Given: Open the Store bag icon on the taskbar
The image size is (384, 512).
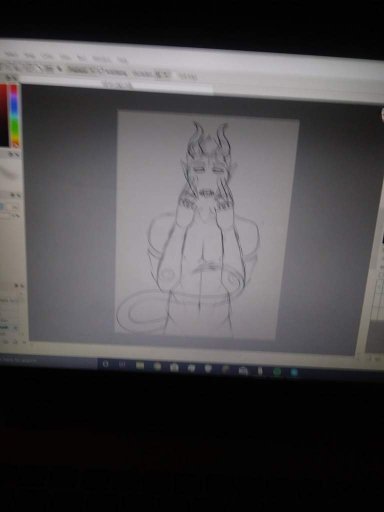Looking at the screenshot, I should tap(174, 367).
